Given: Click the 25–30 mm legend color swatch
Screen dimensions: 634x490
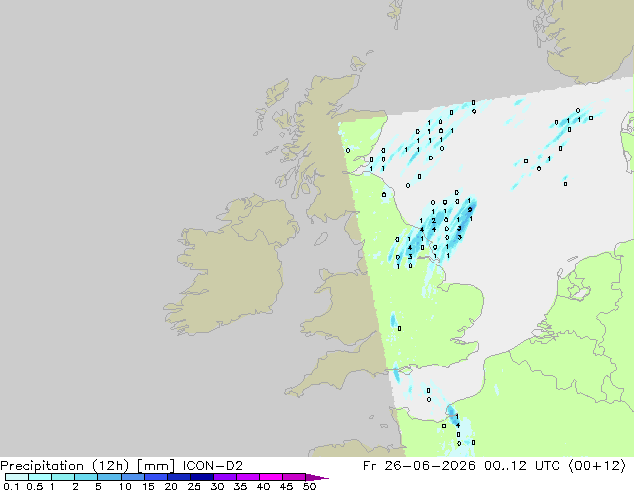Looking at the screenshot, I should 201,477.
